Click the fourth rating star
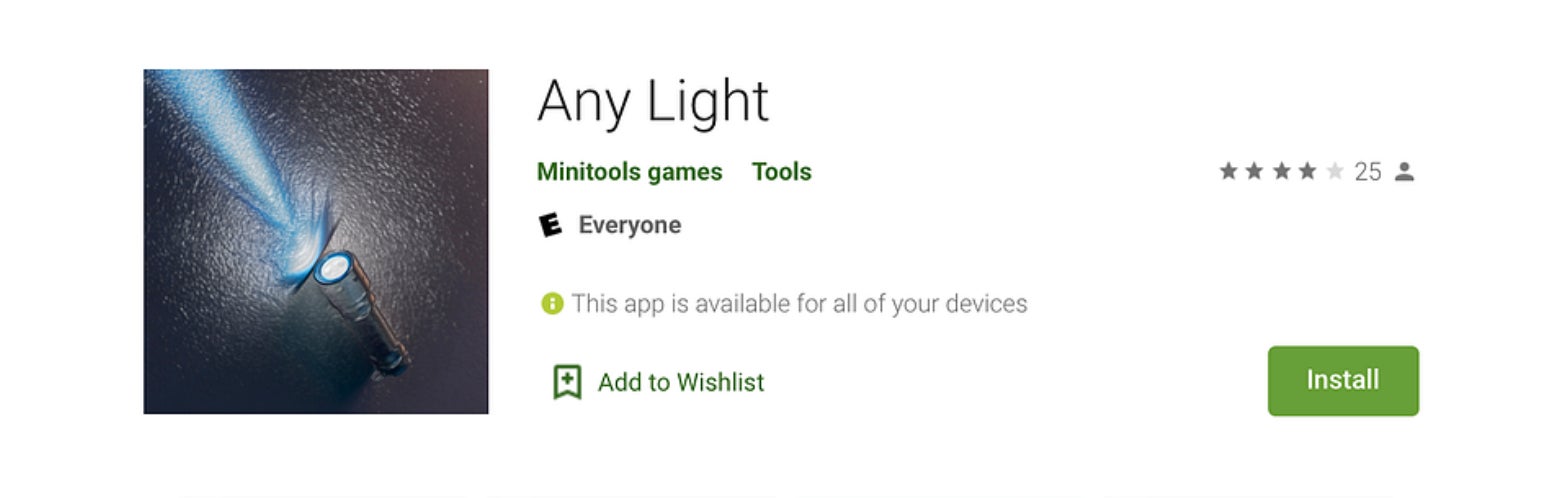 pos(1307,172)
